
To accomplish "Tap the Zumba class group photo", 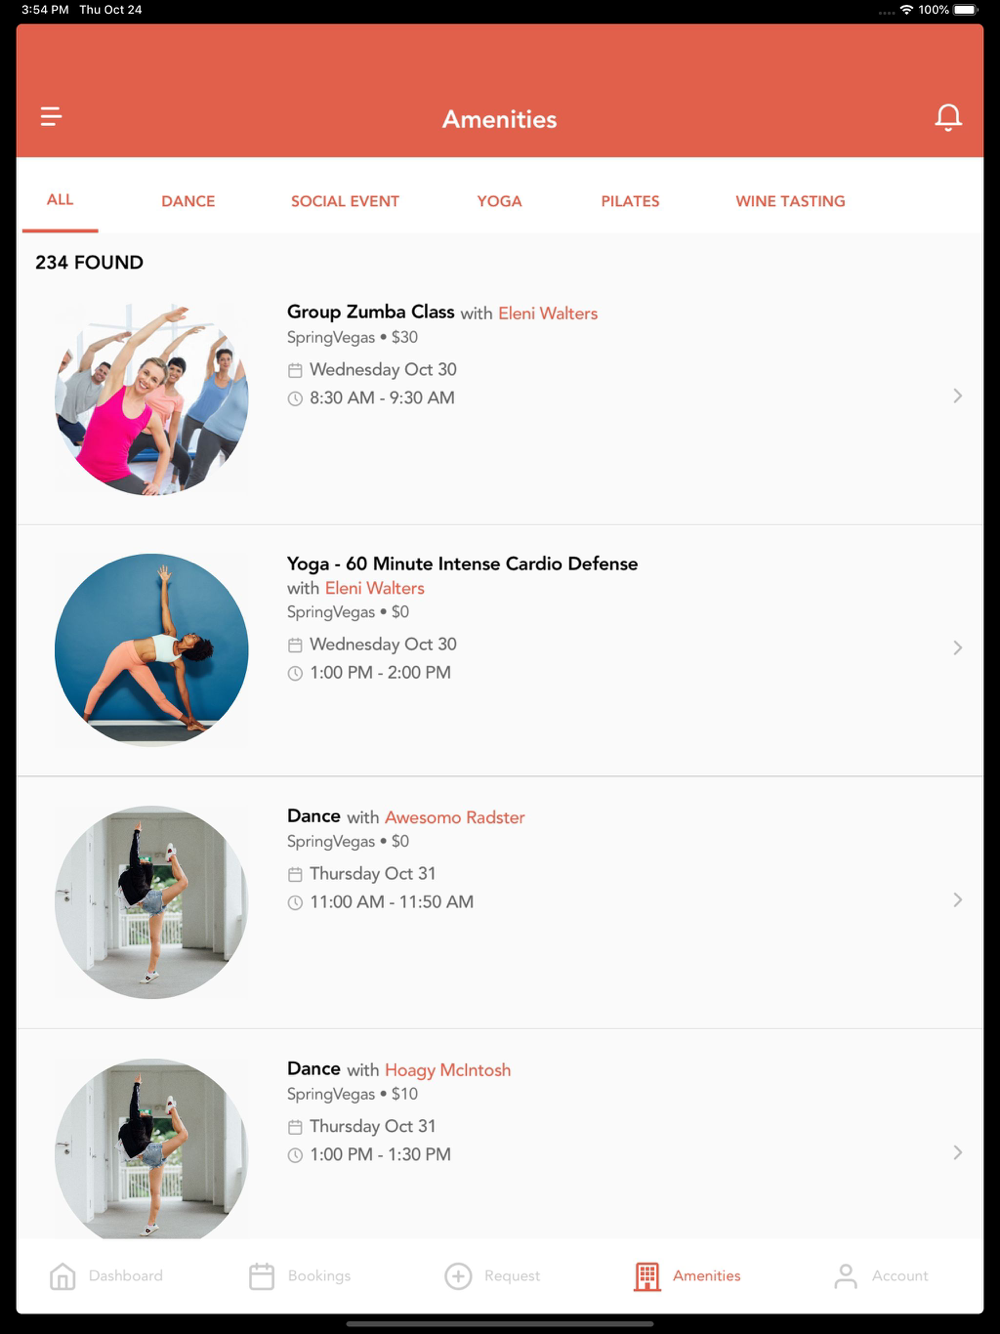I will 151,398.
